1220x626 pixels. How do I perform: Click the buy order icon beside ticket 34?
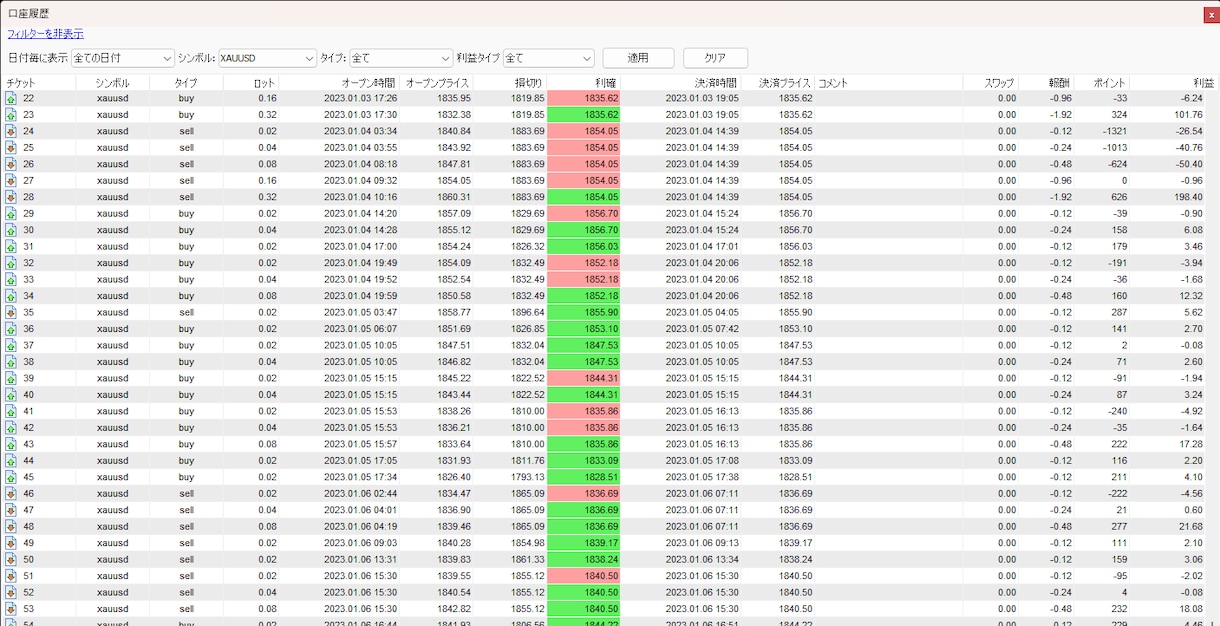click(11, 296)
